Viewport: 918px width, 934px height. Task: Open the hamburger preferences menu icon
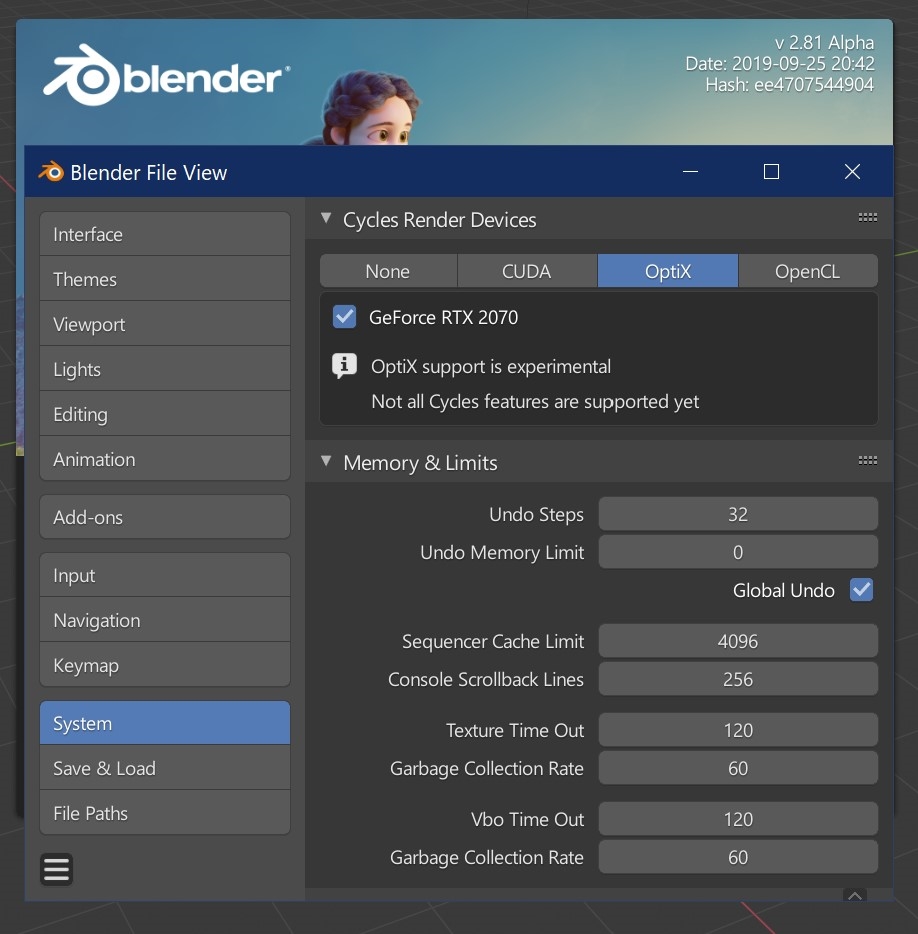point(57,869)
